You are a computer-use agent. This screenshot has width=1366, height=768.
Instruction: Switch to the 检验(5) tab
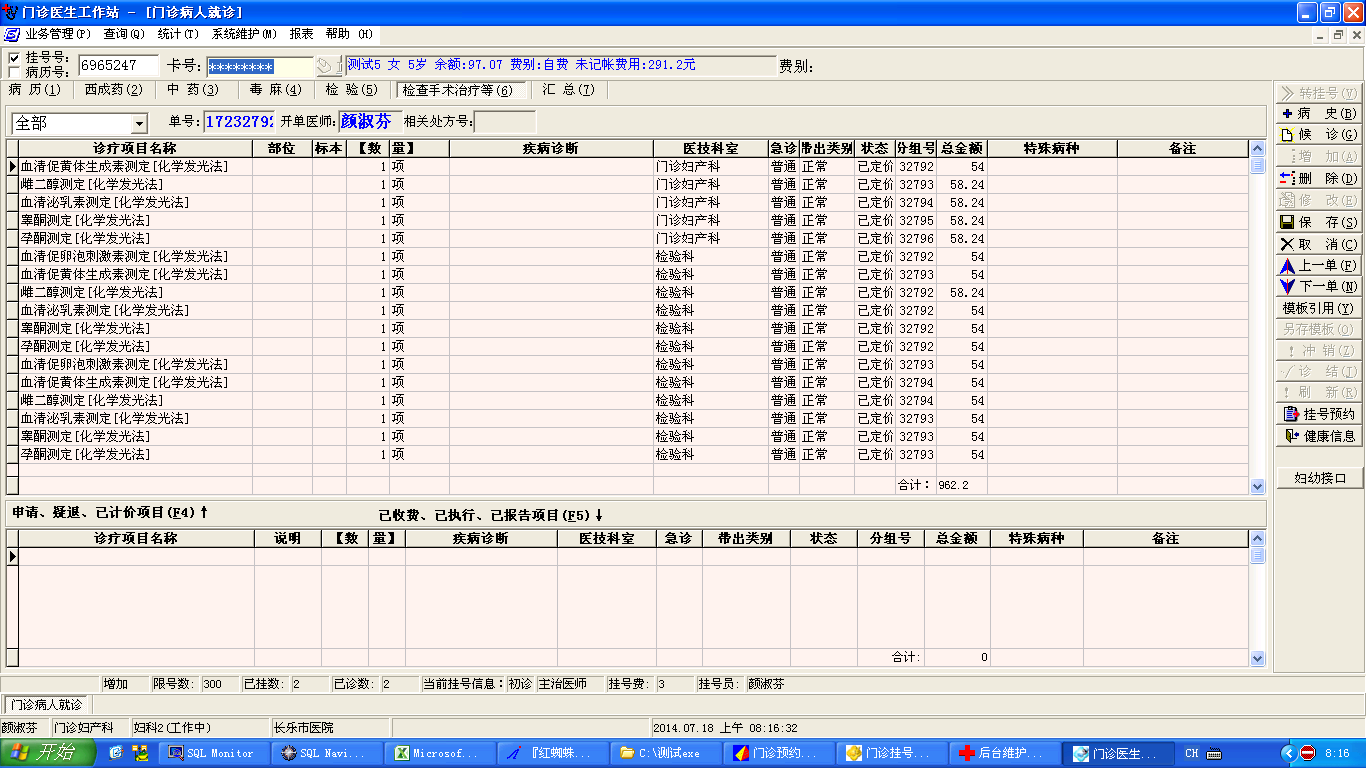(x=352, y=90)
